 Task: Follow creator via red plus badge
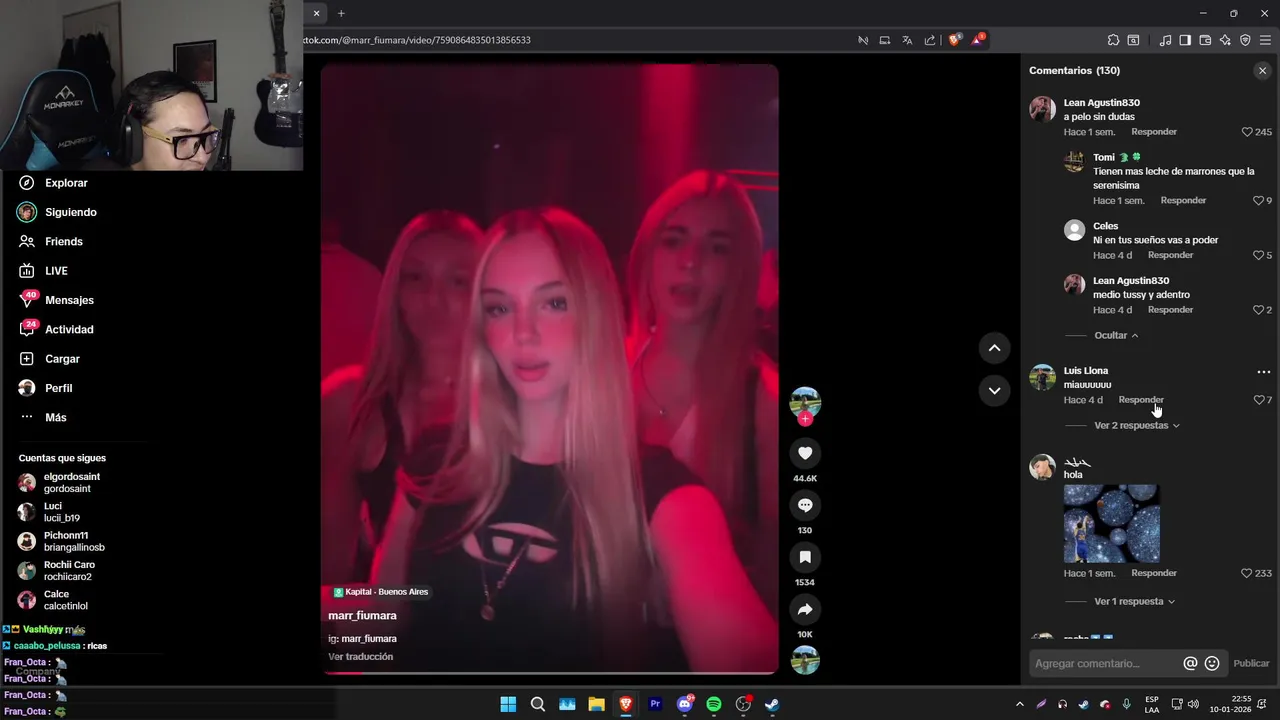tap(805, 419)
